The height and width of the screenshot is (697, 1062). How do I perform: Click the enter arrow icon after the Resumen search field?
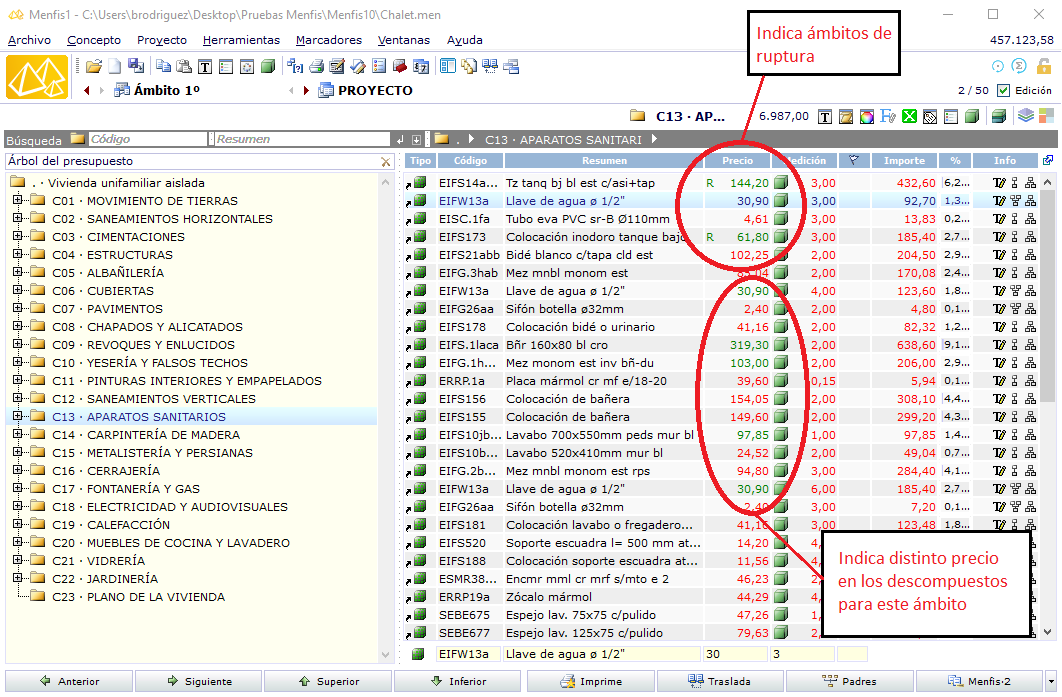pyautogui.click(x=400, y=140)
